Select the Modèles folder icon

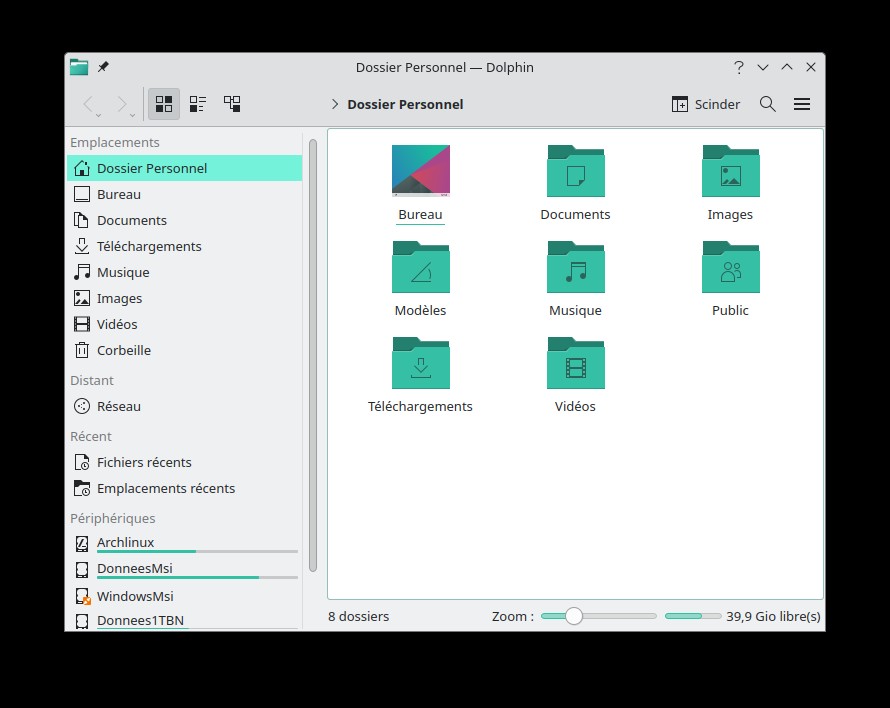[421, 267]
